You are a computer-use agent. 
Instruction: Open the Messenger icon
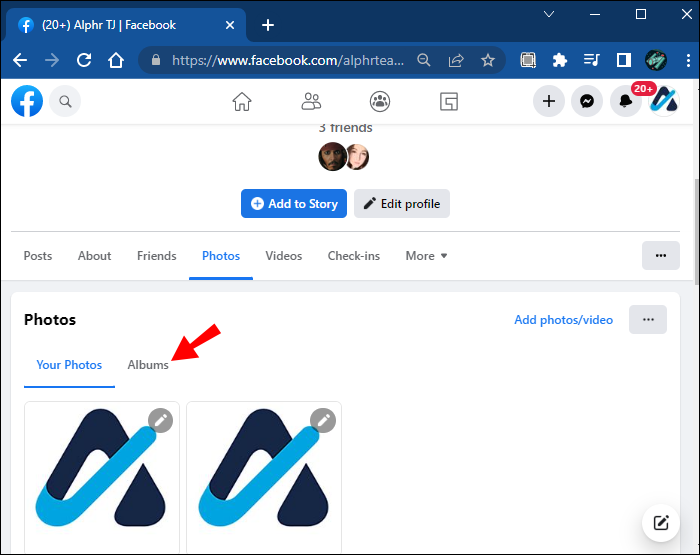[x=587, y=101]
